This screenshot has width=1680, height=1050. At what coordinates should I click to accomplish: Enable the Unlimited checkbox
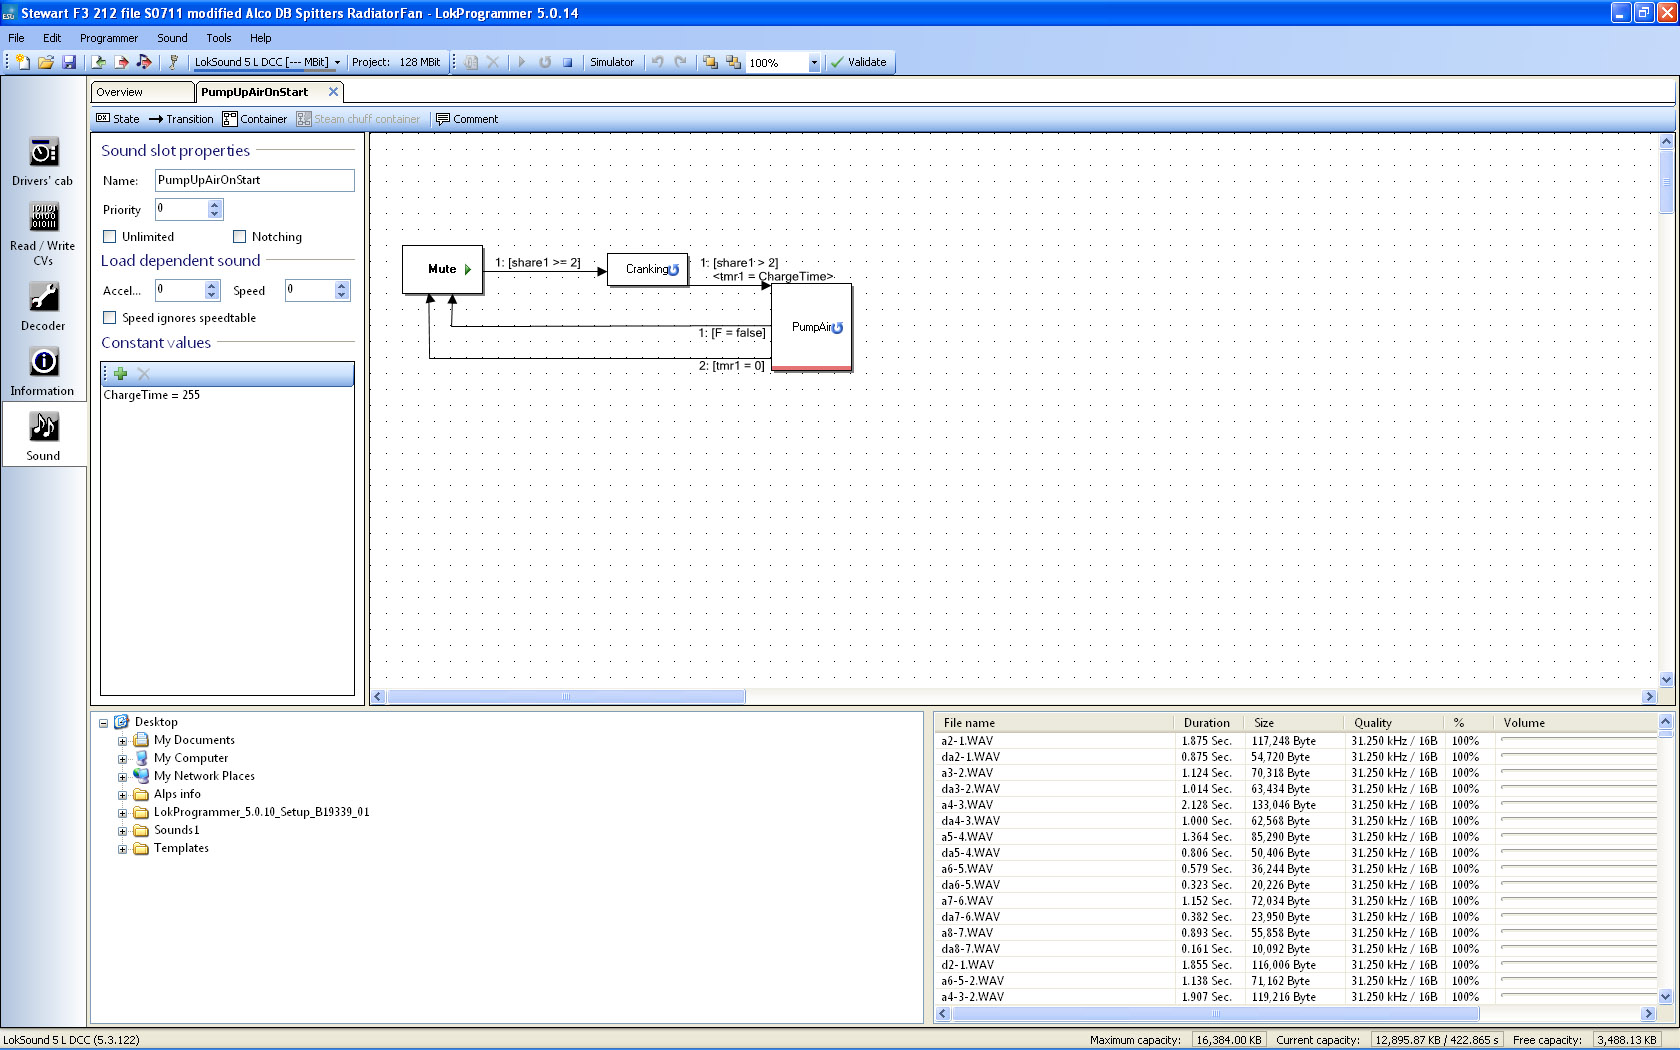click(x=110, y=237)
